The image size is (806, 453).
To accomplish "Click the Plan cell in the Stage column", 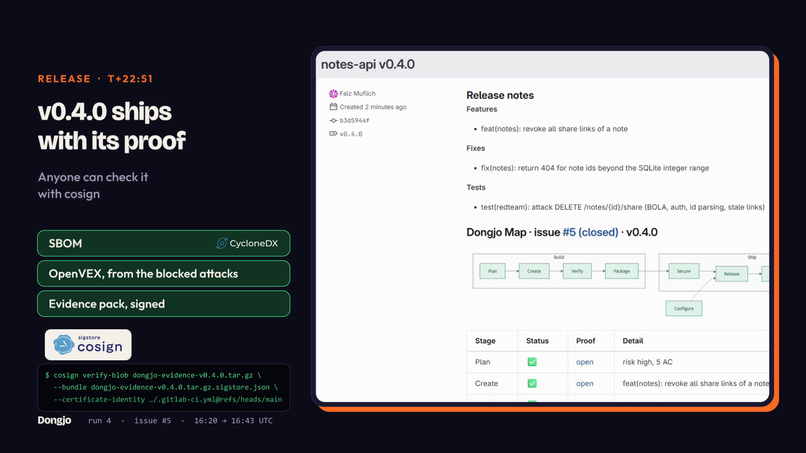I will pyautogui.click(x=482, y=362).
